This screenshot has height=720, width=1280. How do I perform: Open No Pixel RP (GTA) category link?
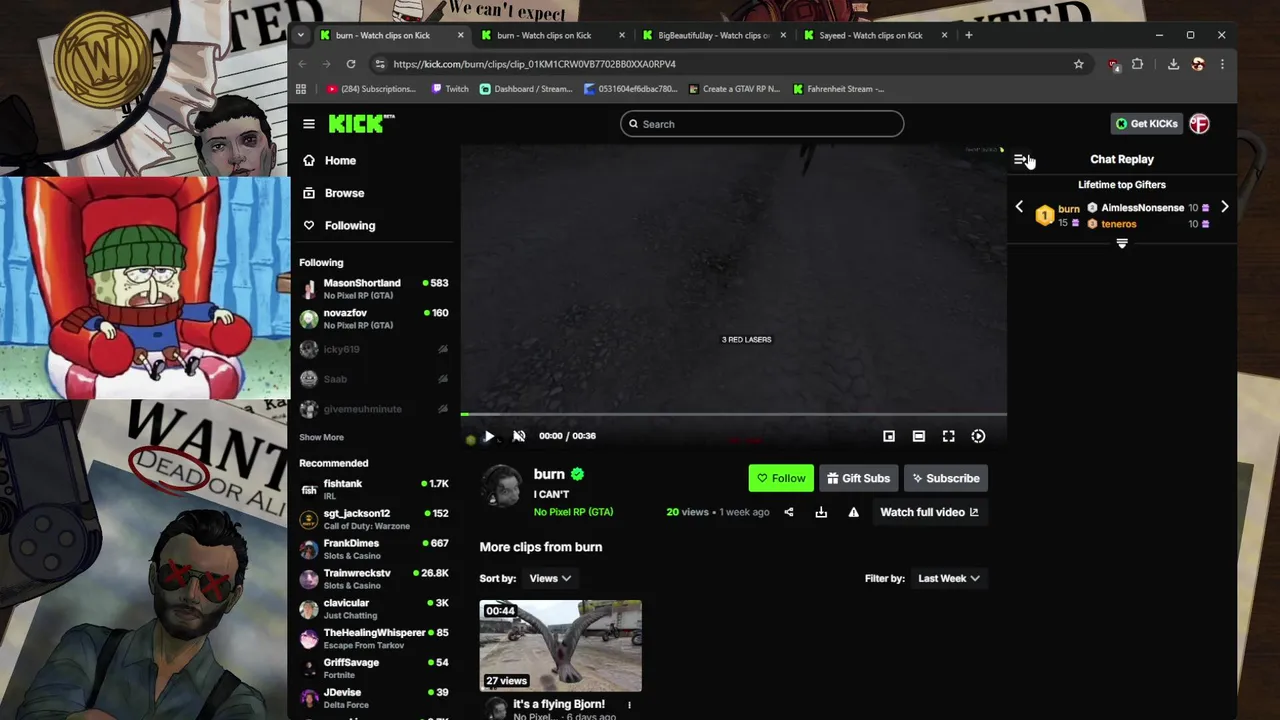pyautogui.click(x=573, y=512)
